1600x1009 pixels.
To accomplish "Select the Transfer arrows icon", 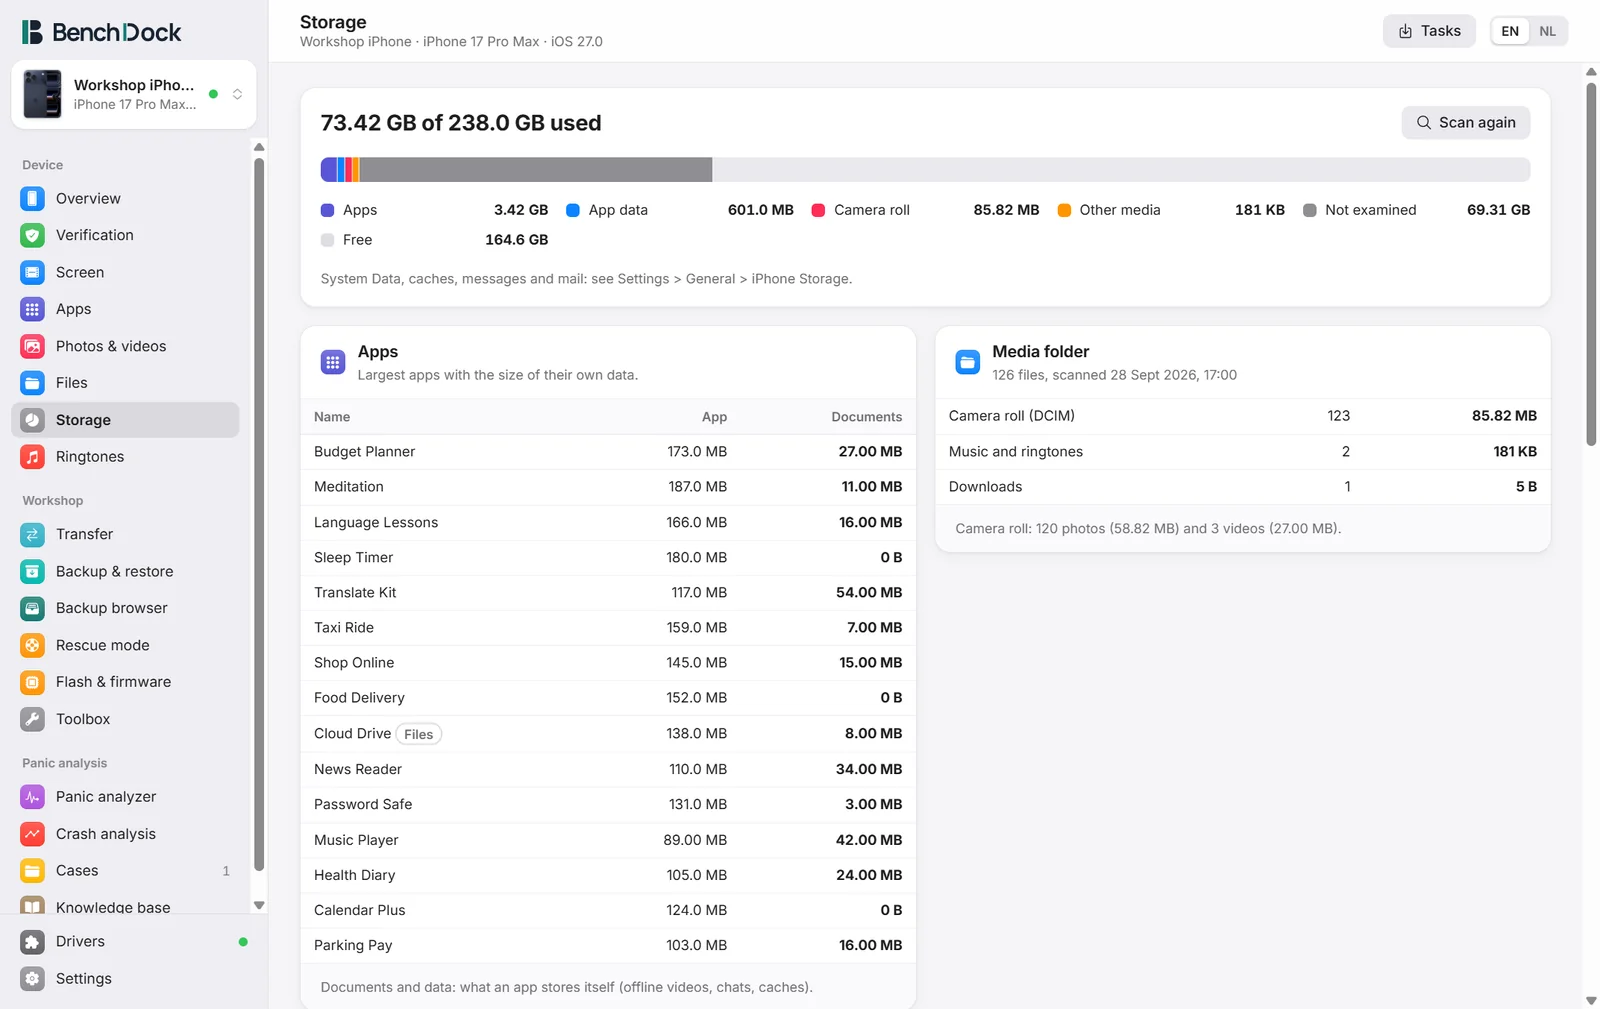I will click(32, 534).
